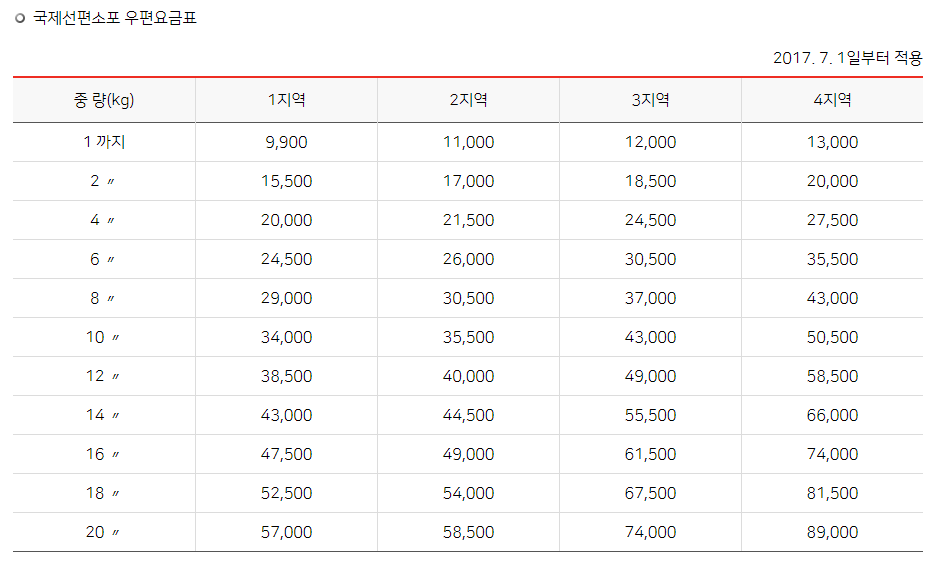
Task: Select the 중 량(kg) column header
Action: click(104, 100)
